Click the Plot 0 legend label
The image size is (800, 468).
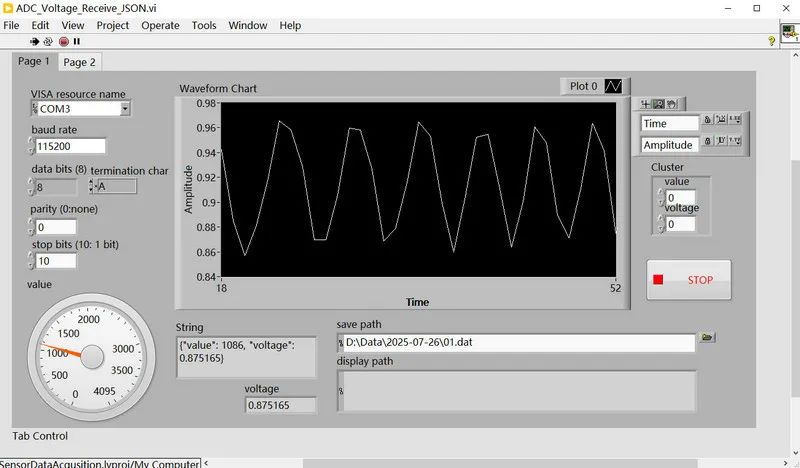click(583, 86)
